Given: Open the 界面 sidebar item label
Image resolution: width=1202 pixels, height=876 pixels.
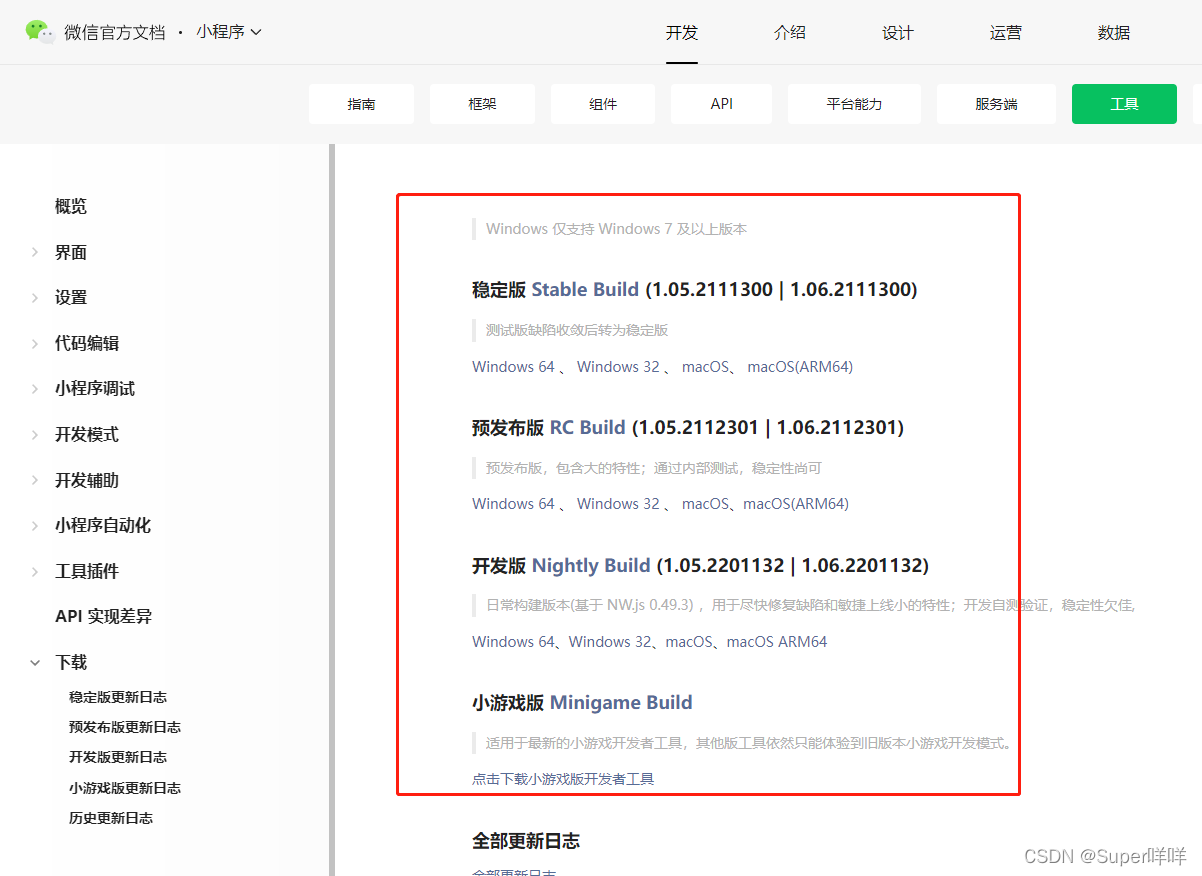Looking at the screenshot, I should 71,252.
